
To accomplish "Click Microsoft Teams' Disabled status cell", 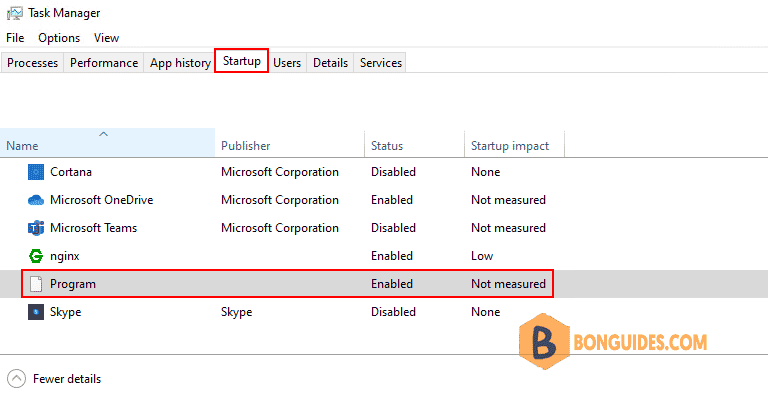I will click(393, 228).
